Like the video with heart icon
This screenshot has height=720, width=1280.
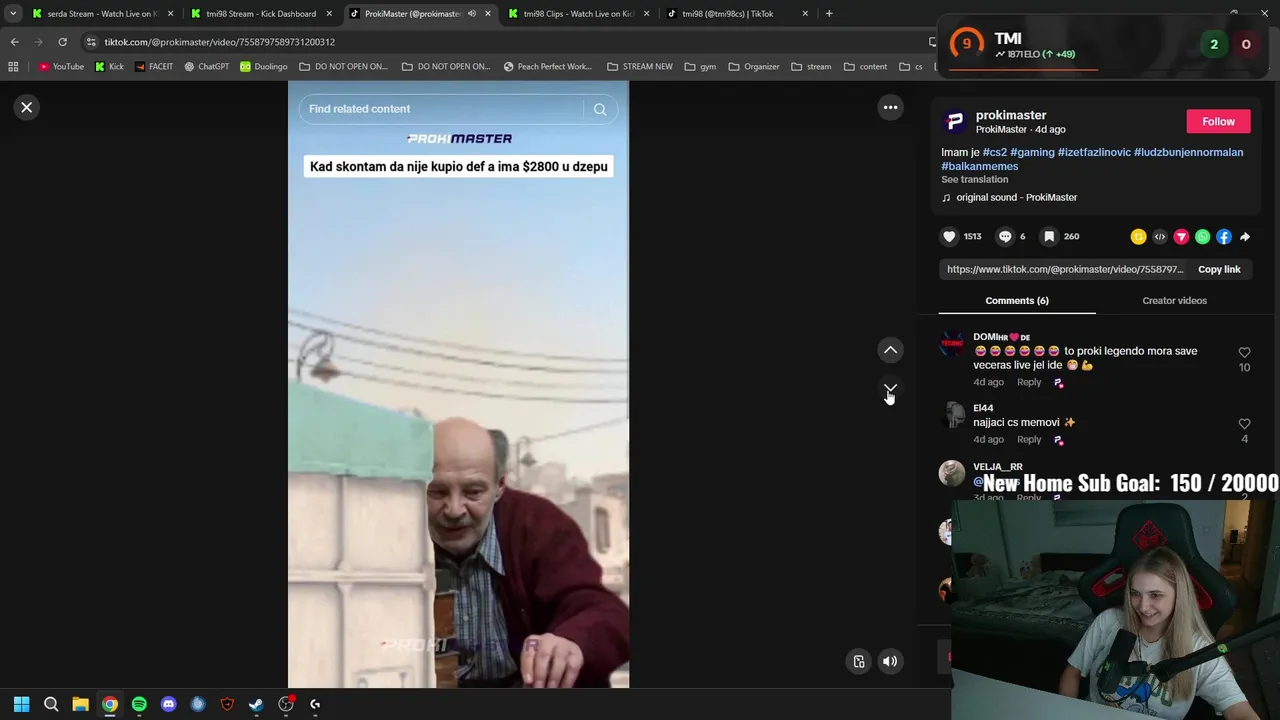(949, 236)
